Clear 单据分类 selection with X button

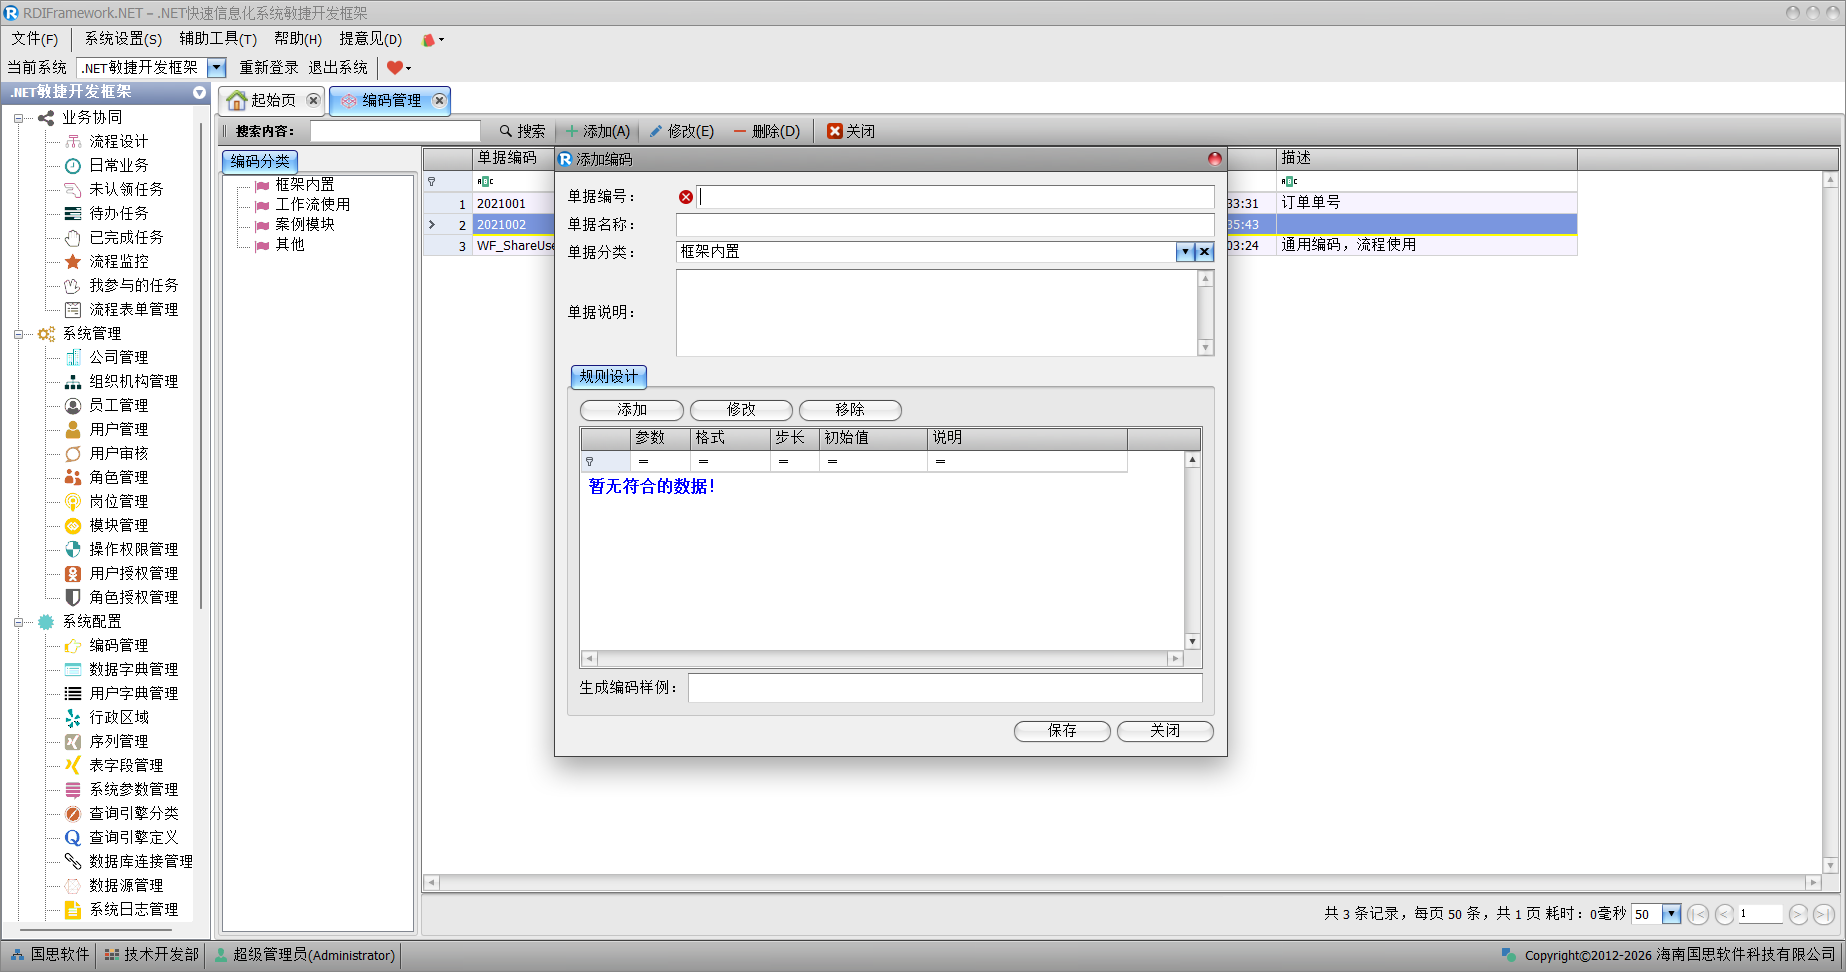click(1205, 252)
